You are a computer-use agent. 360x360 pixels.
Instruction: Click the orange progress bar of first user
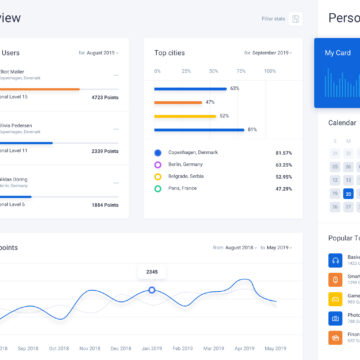[40, 89]
